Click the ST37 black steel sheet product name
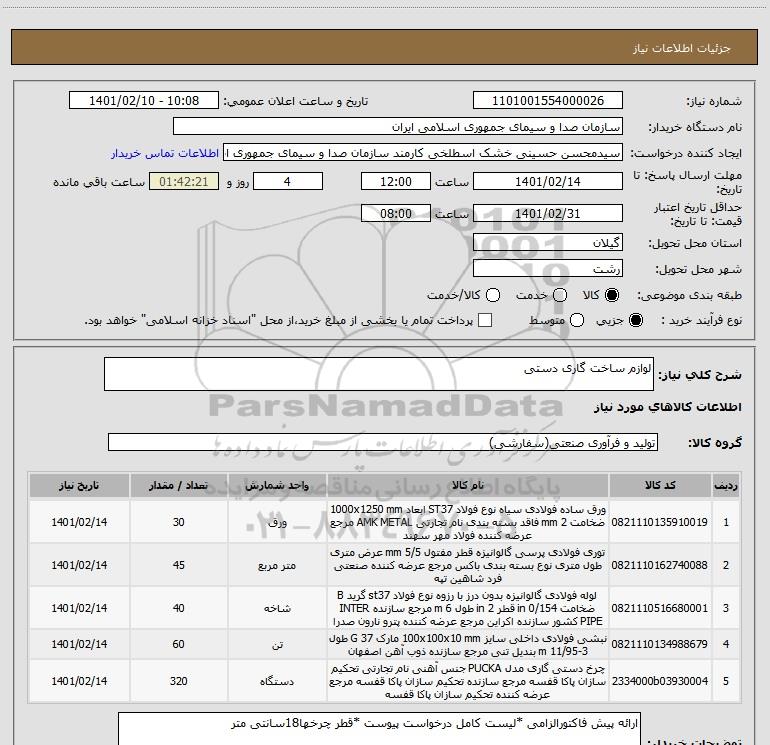The image size is (770, 745). click(468, 522)
